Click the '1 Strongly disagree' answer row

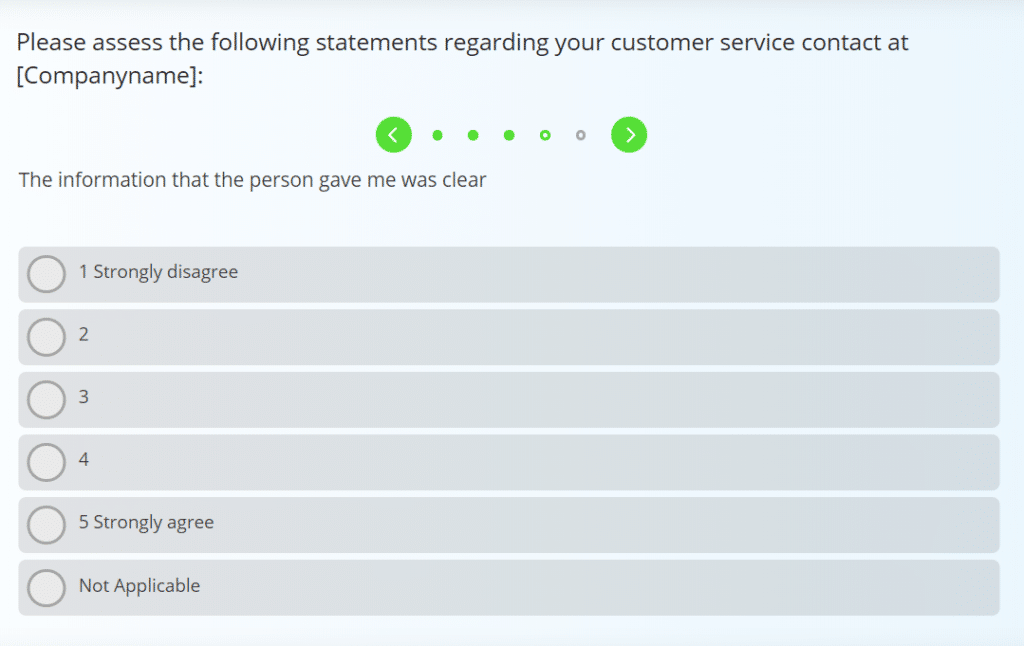click(509, 274)
